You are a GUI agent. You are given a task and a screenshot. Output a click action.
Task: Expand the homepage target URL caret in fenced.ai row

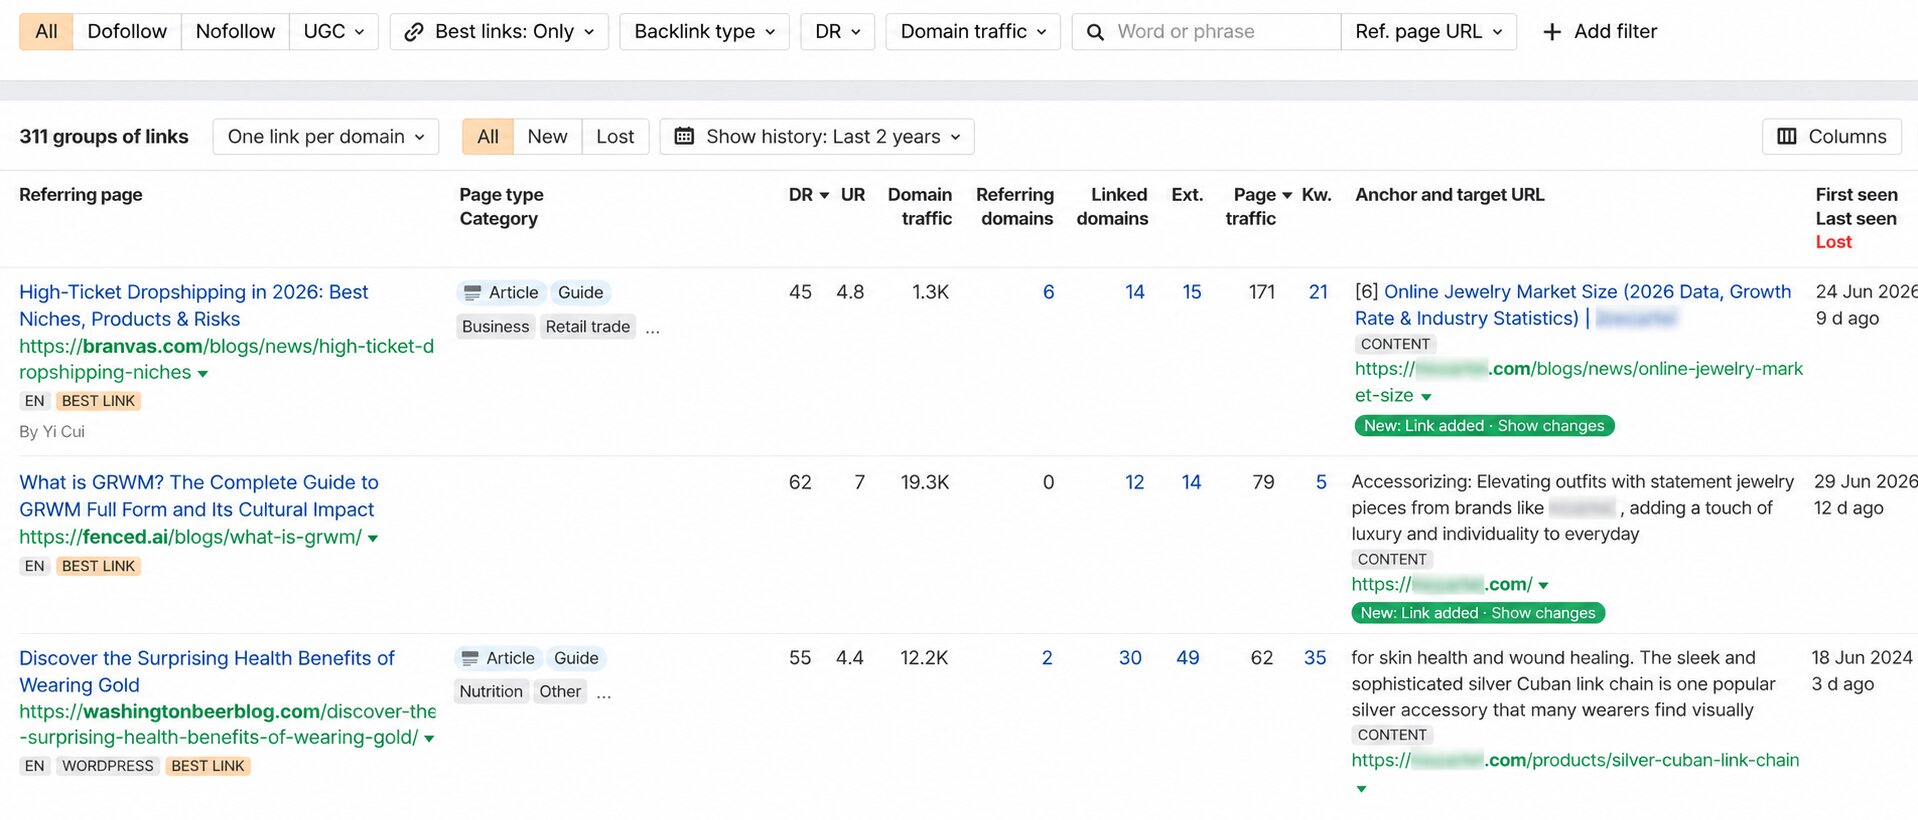click(x=1543, y=586)
